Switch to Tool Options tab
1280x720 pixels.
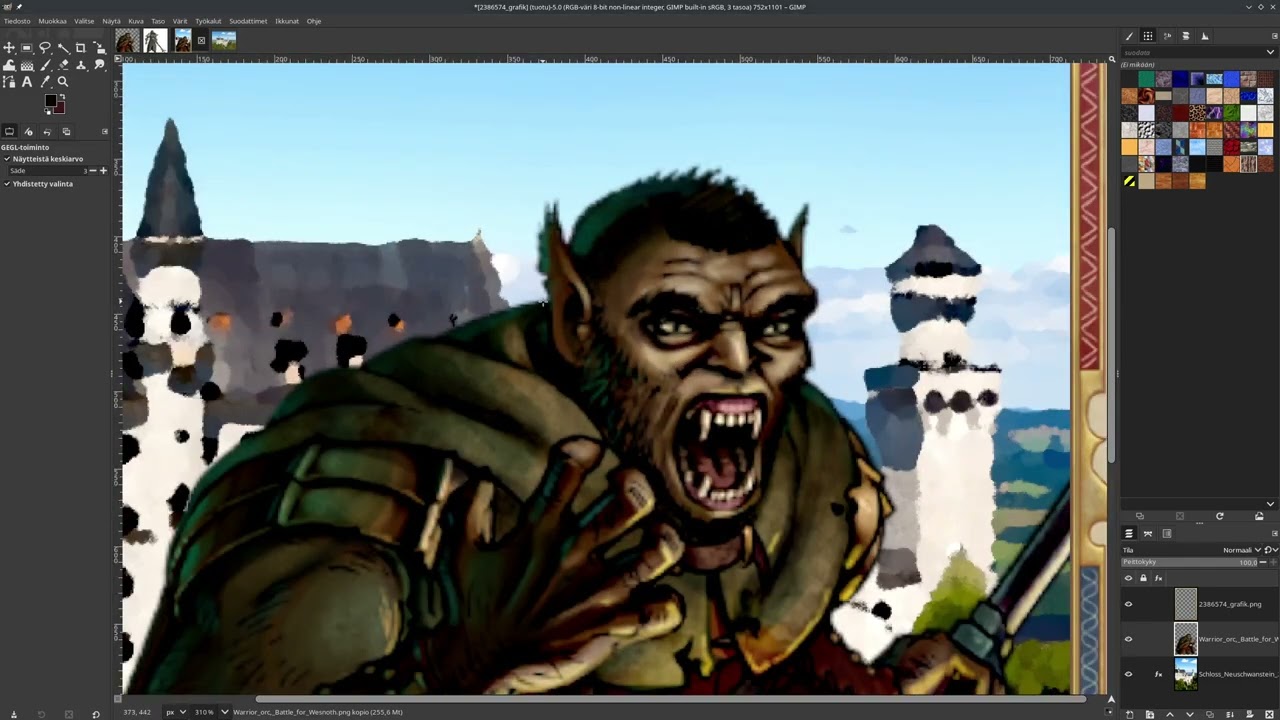9,132
